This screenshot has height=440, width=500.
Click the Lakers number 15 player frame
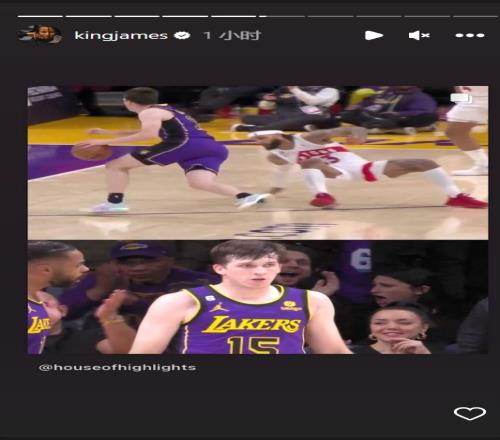[258, 297]
